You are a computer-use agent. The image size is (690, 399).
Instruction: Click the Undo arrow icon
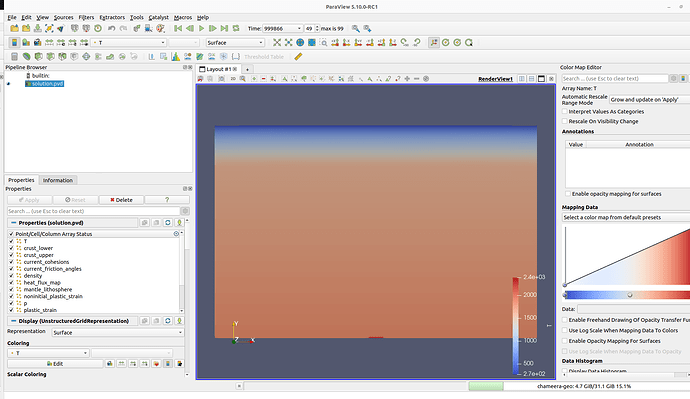tap(111, 29)
